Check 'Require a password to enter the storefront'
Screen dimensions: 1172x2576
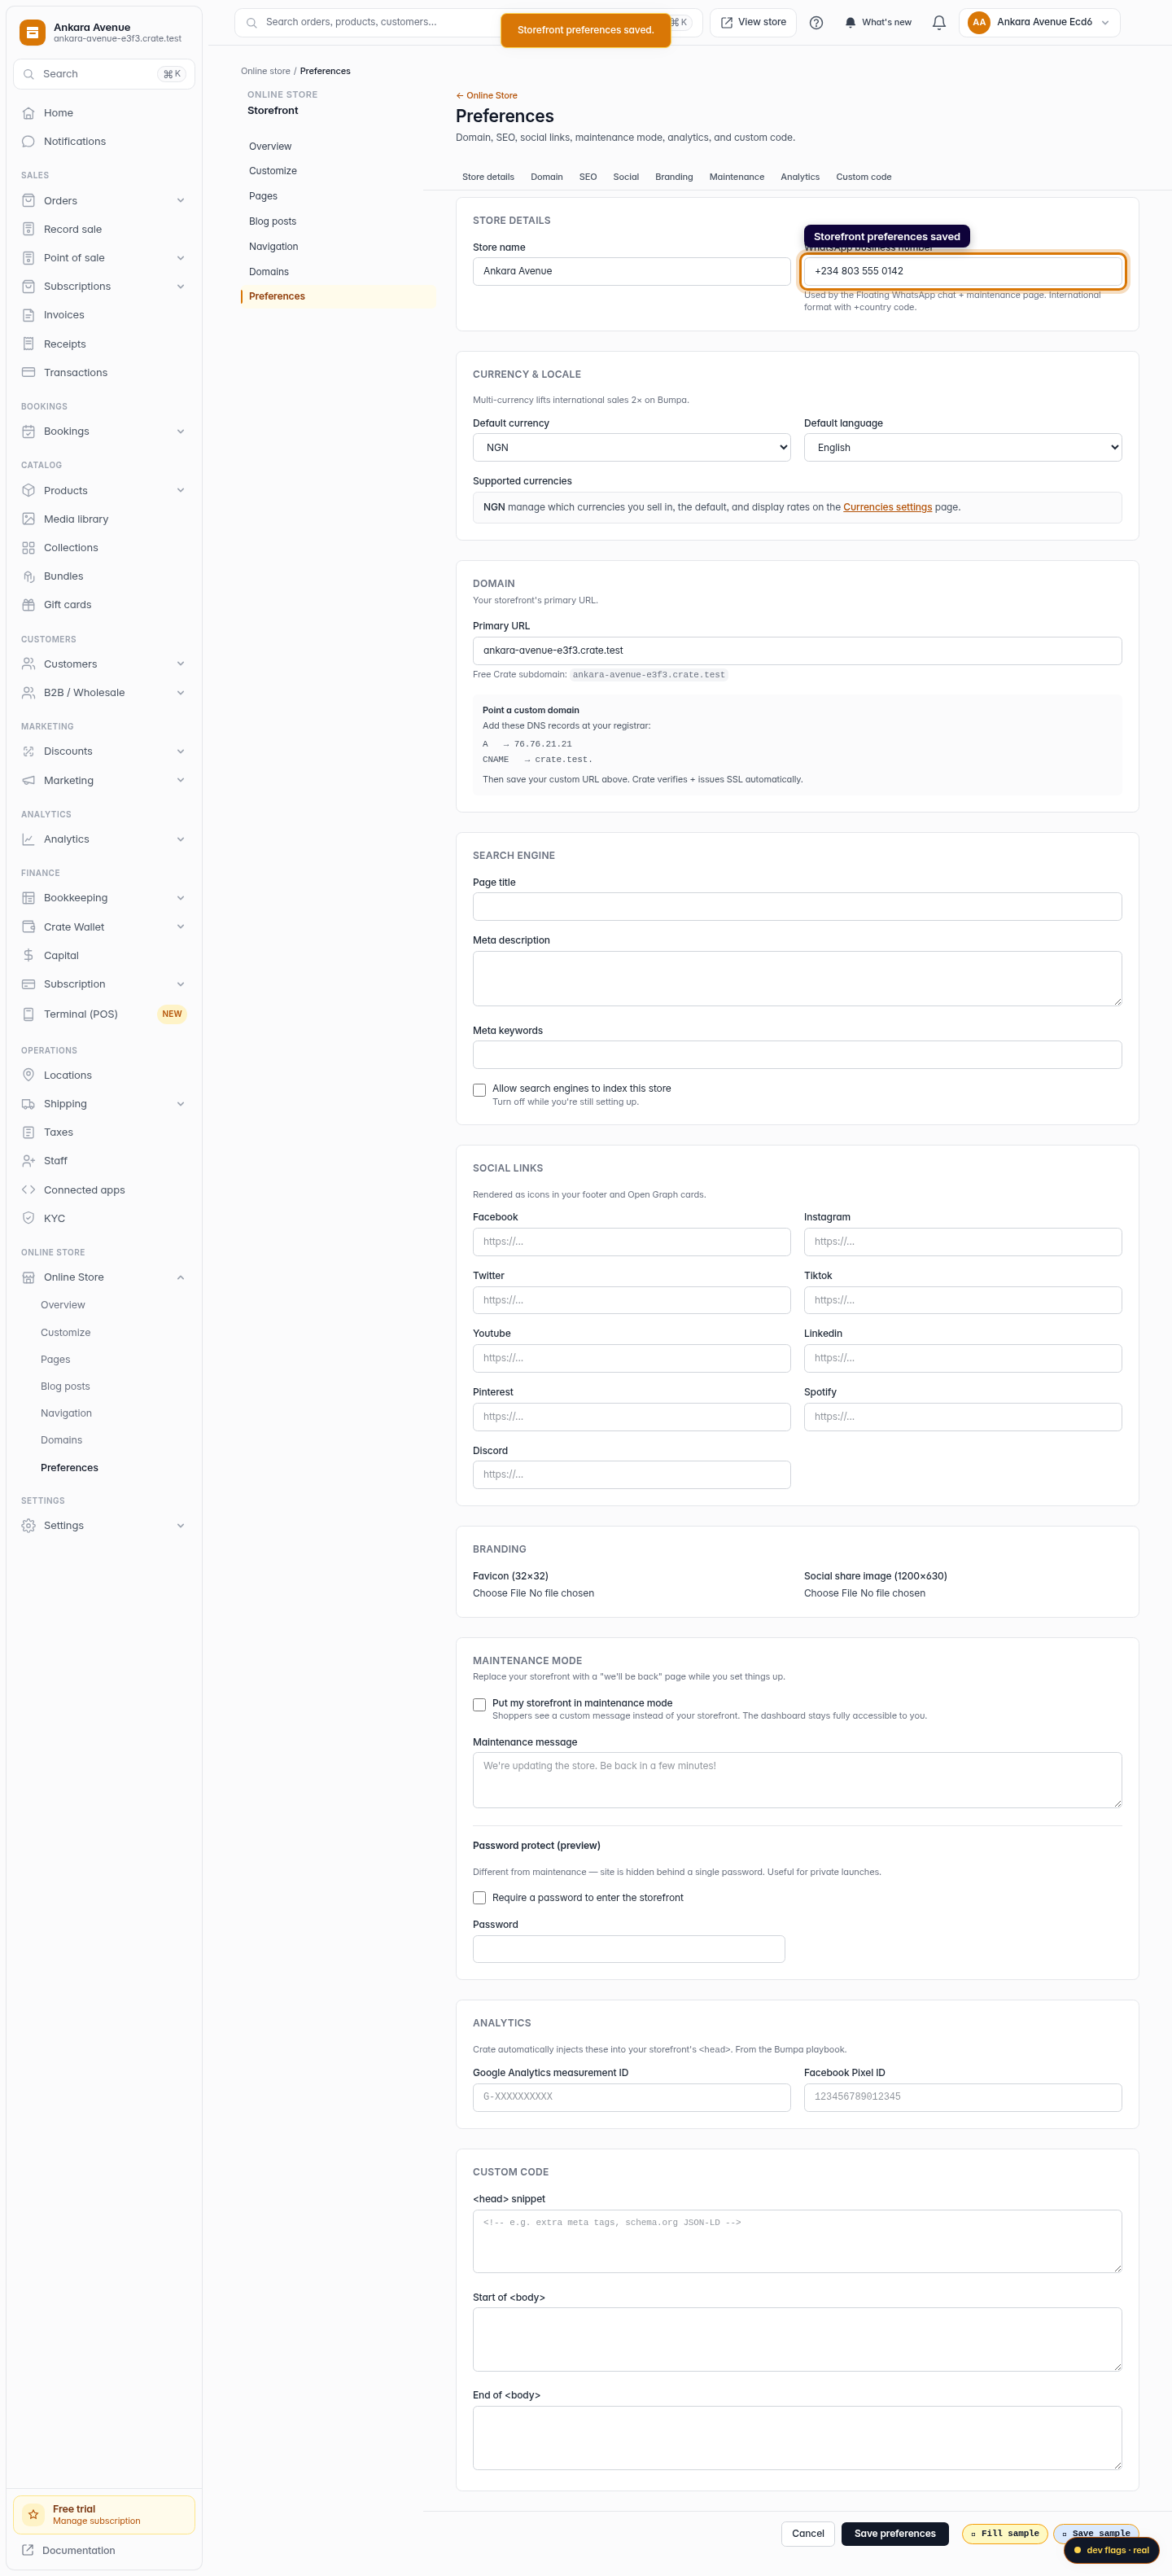(479, 1898)
